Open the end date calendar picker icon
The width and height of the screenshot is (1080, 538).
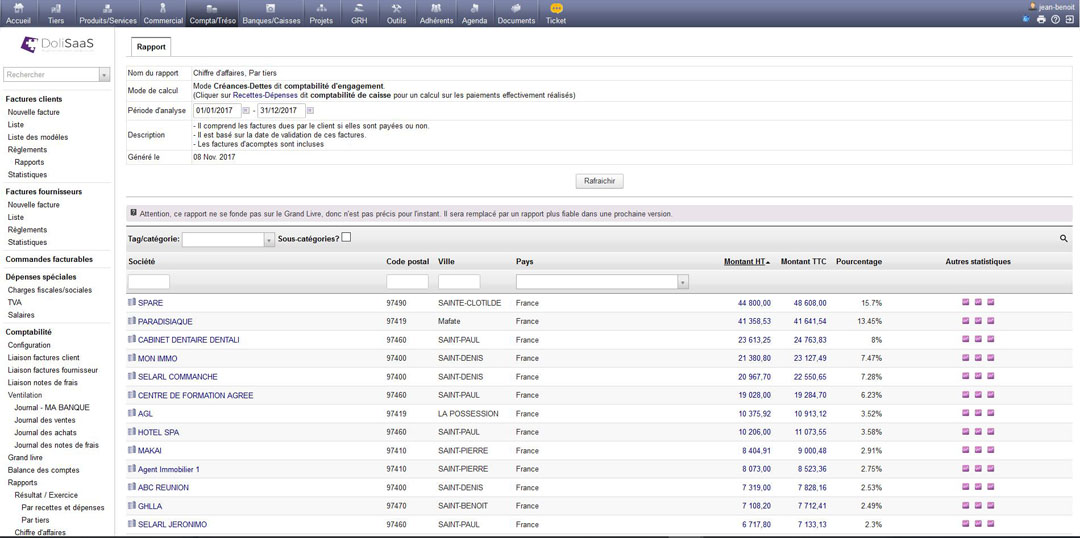click(310, 110)
